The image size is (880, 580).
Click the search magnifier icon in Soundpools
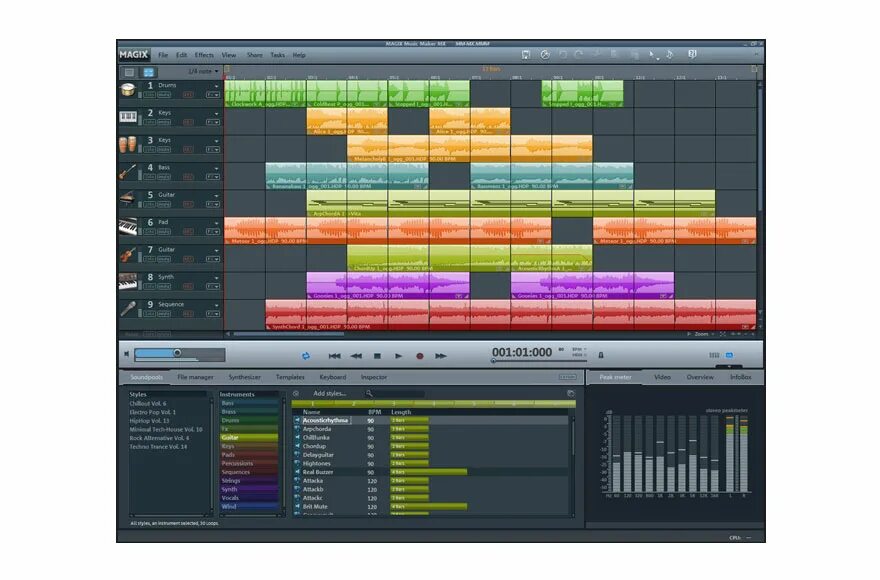click(x=369, y=394)
